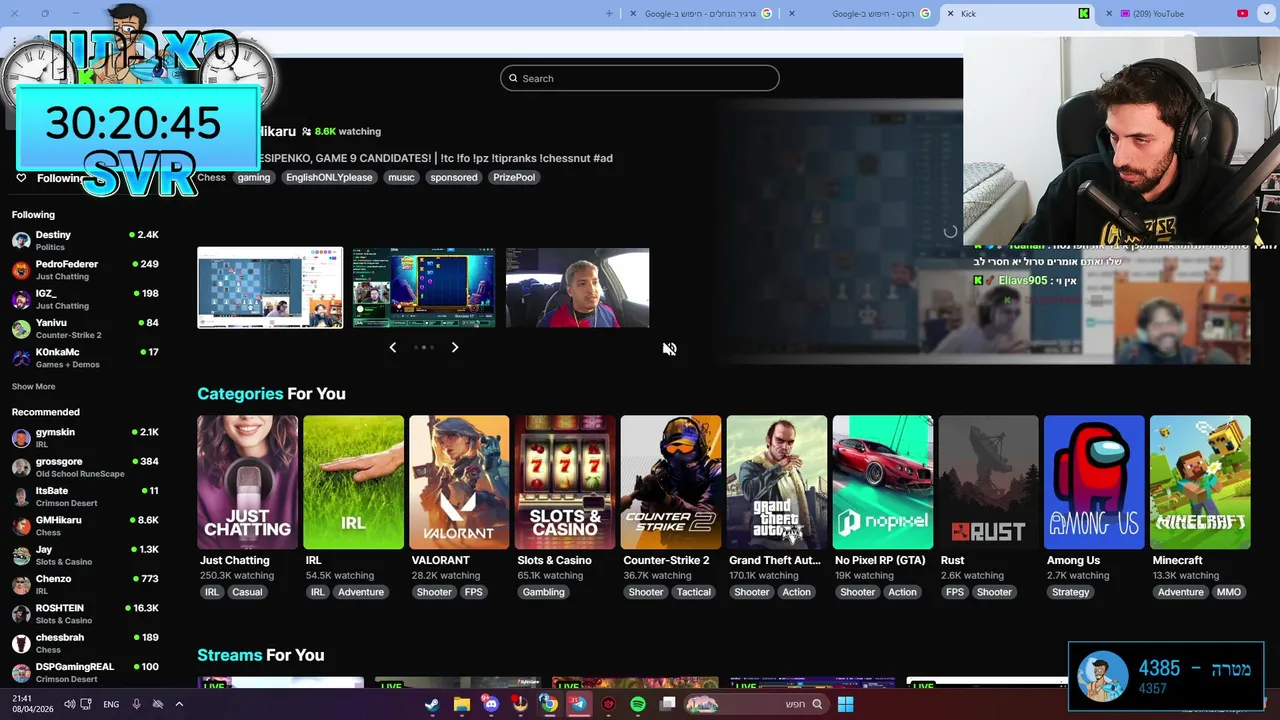The height and width of the screenshot is (720, 1280).
Task: Click GMHikaru avatar in Recommended sidebar
Action: [x=21, y=526]
